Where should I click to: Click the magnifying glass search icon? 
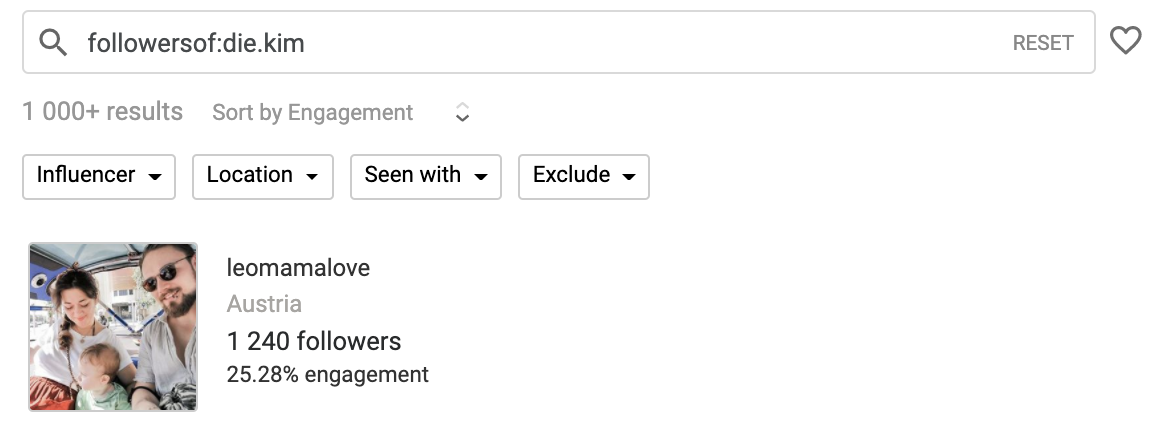point(53,43)
